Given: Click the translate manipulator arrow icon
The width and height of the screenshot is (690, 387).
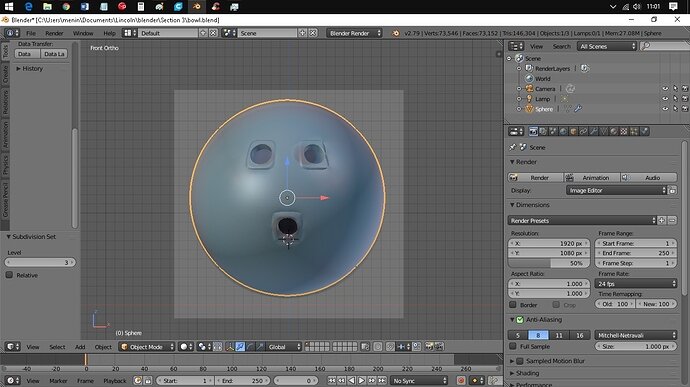Looking at the screenshot, I should pos(240,347).
